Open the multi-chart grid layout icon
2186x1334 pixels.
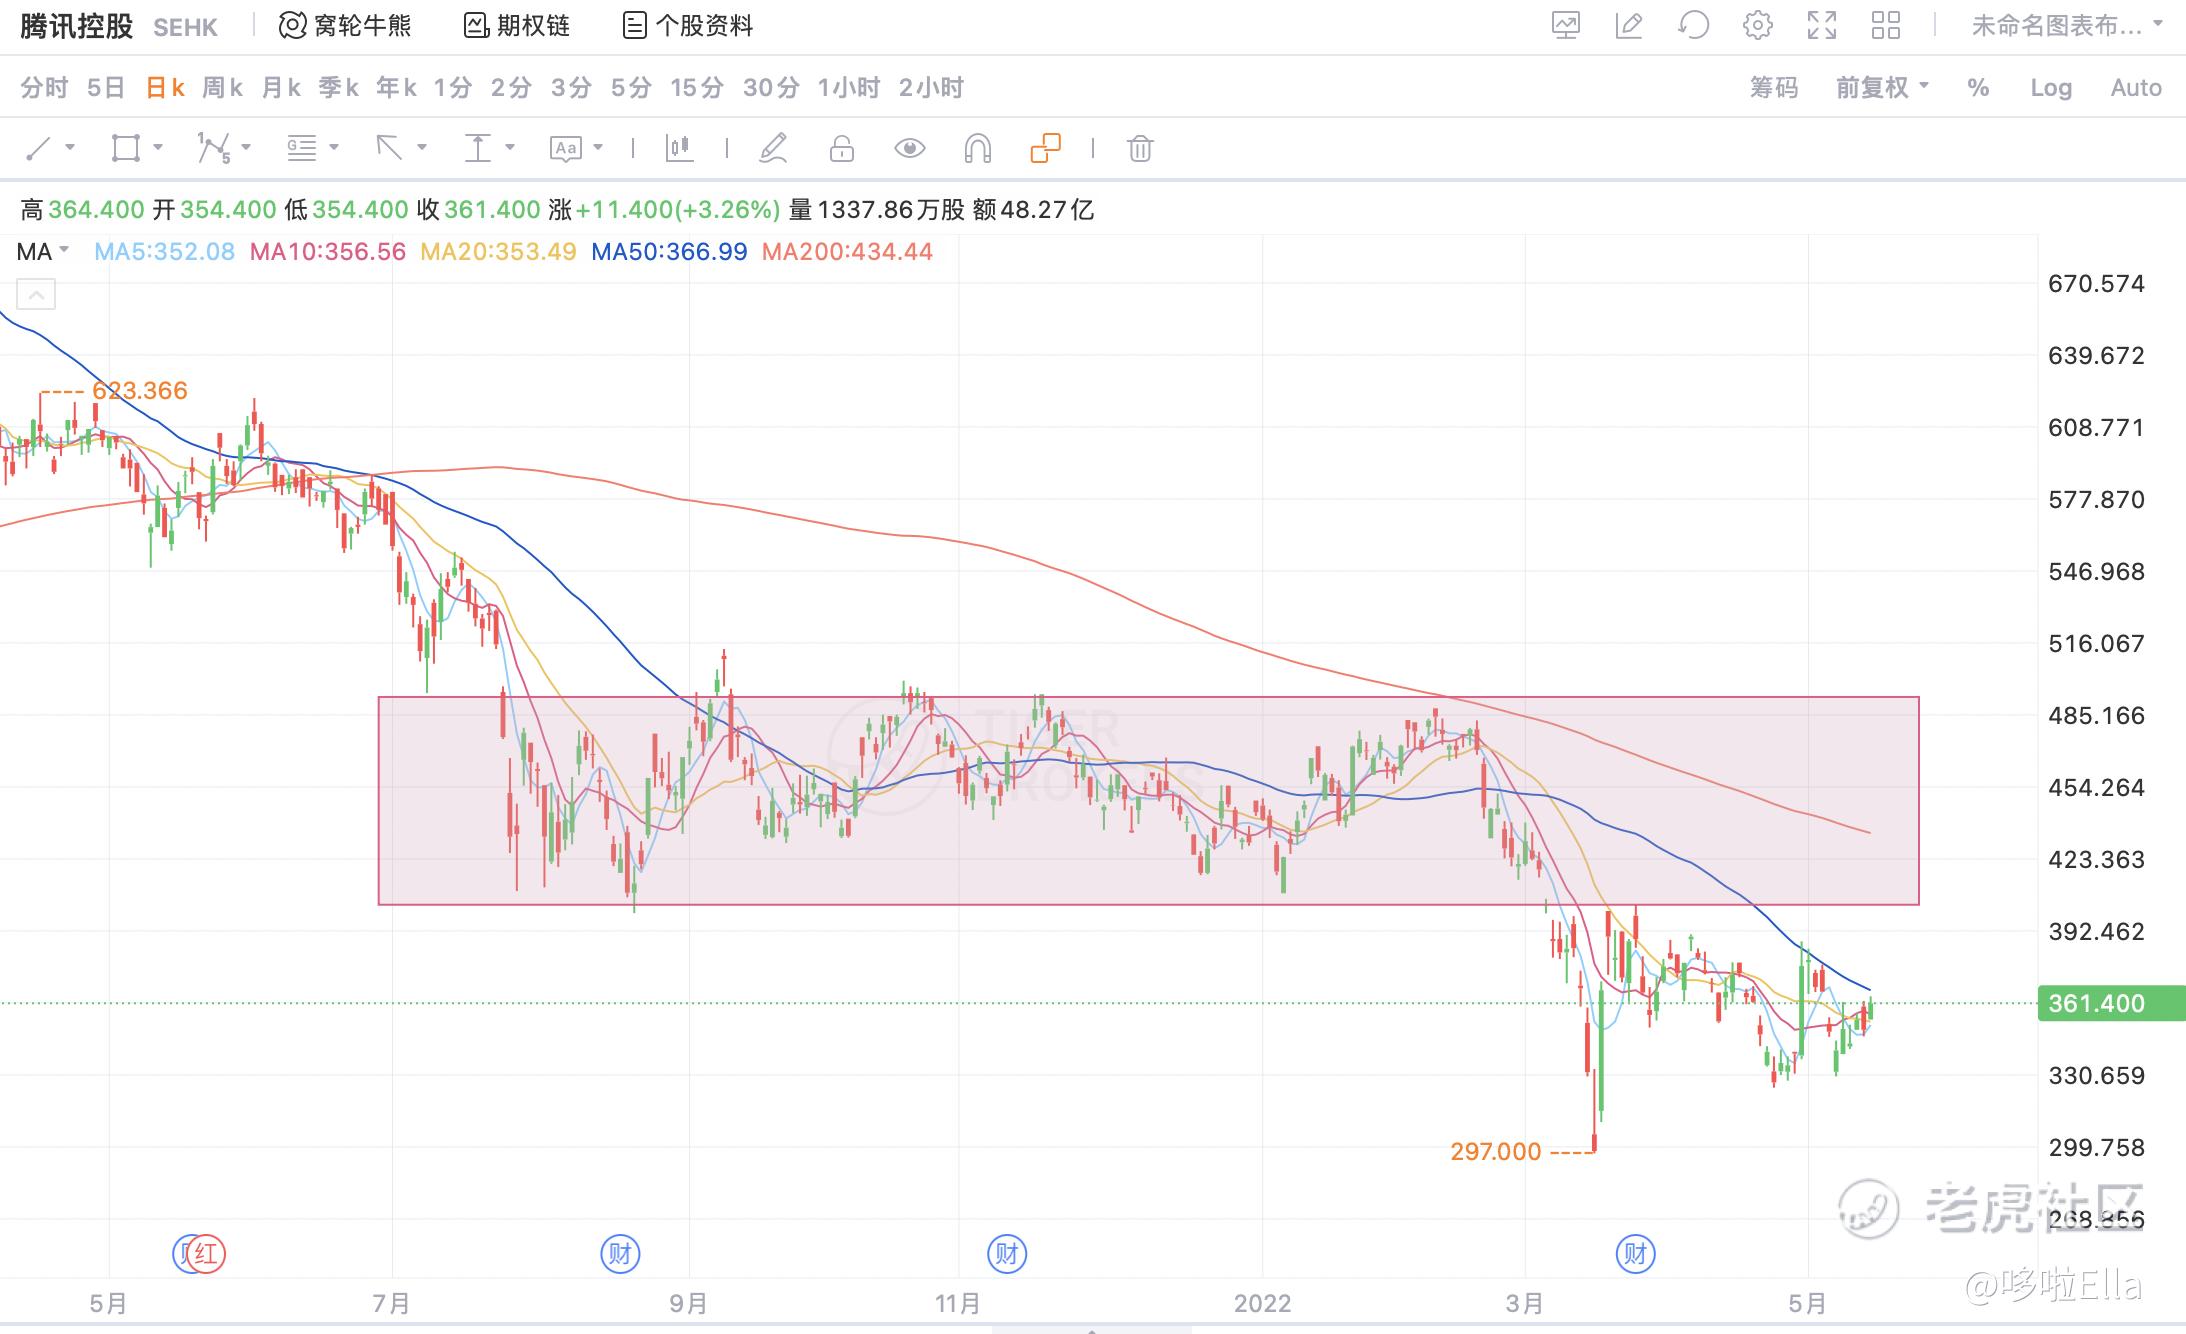point(1886,25)
